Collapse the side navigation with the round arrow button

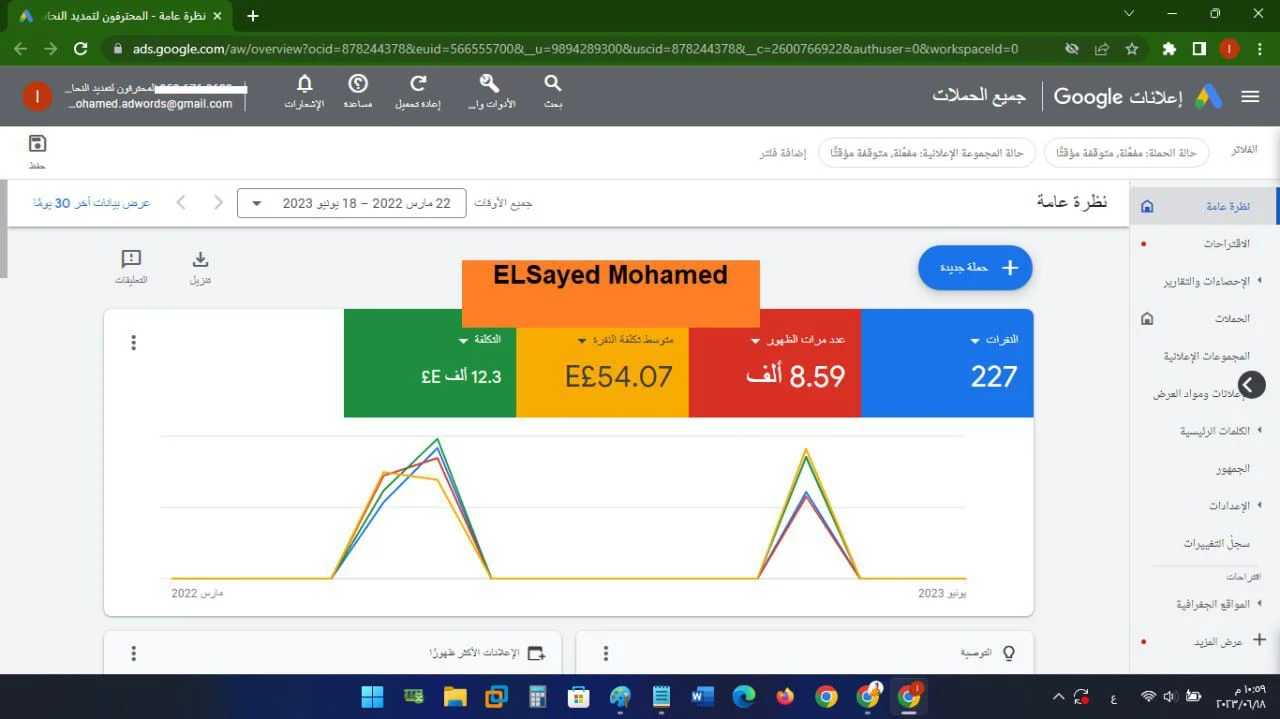pyautogui.click(x=1251, y=384)
